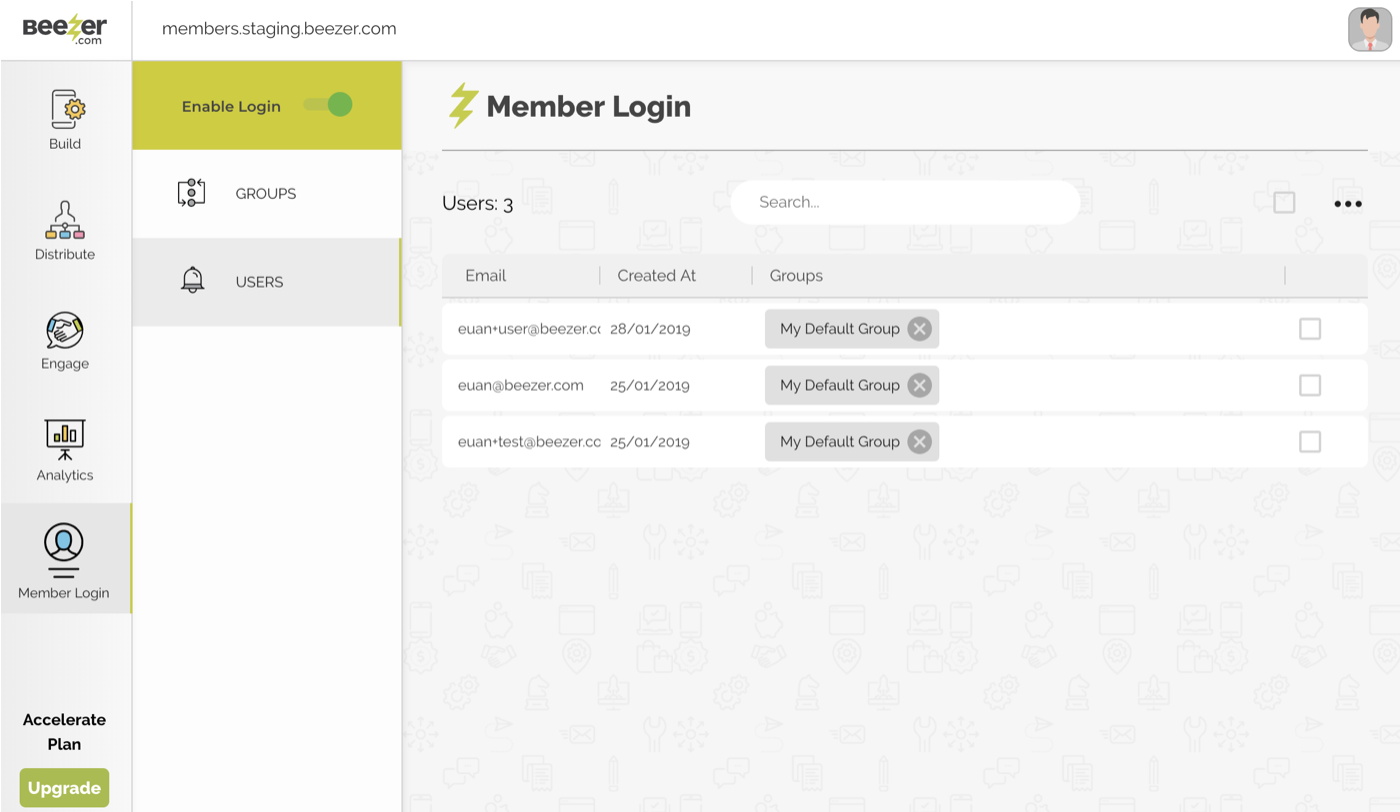
Task: Open the Analytics chart icon
Action: coord(65,440)
